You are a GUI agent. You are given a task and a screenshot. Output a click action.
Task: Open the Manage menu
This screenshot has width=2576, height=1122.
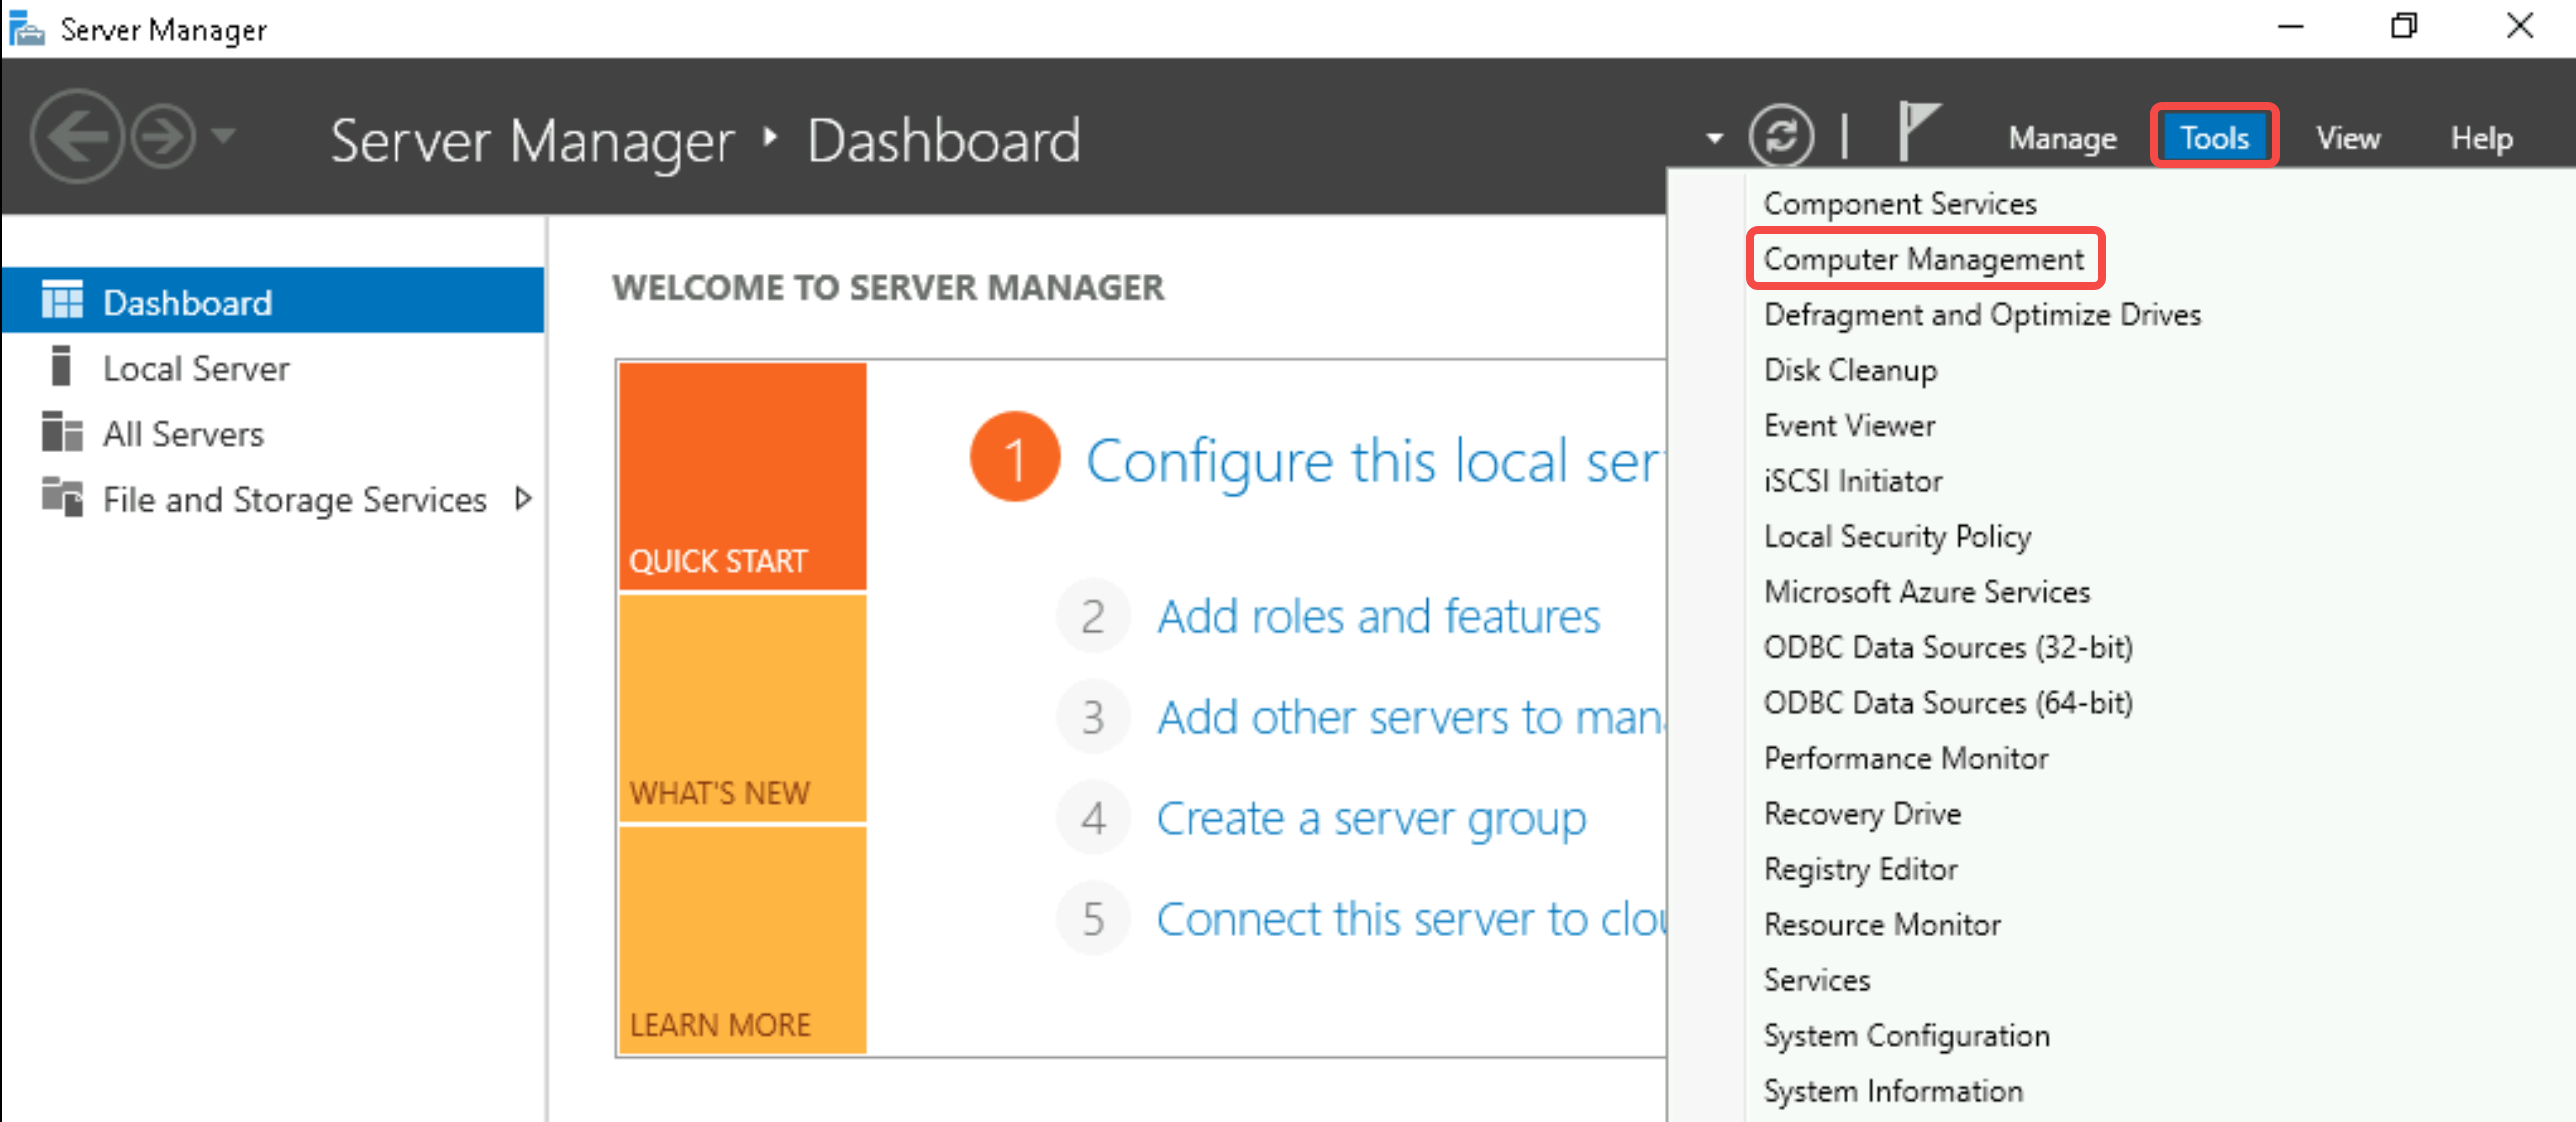click(2058, 136)
